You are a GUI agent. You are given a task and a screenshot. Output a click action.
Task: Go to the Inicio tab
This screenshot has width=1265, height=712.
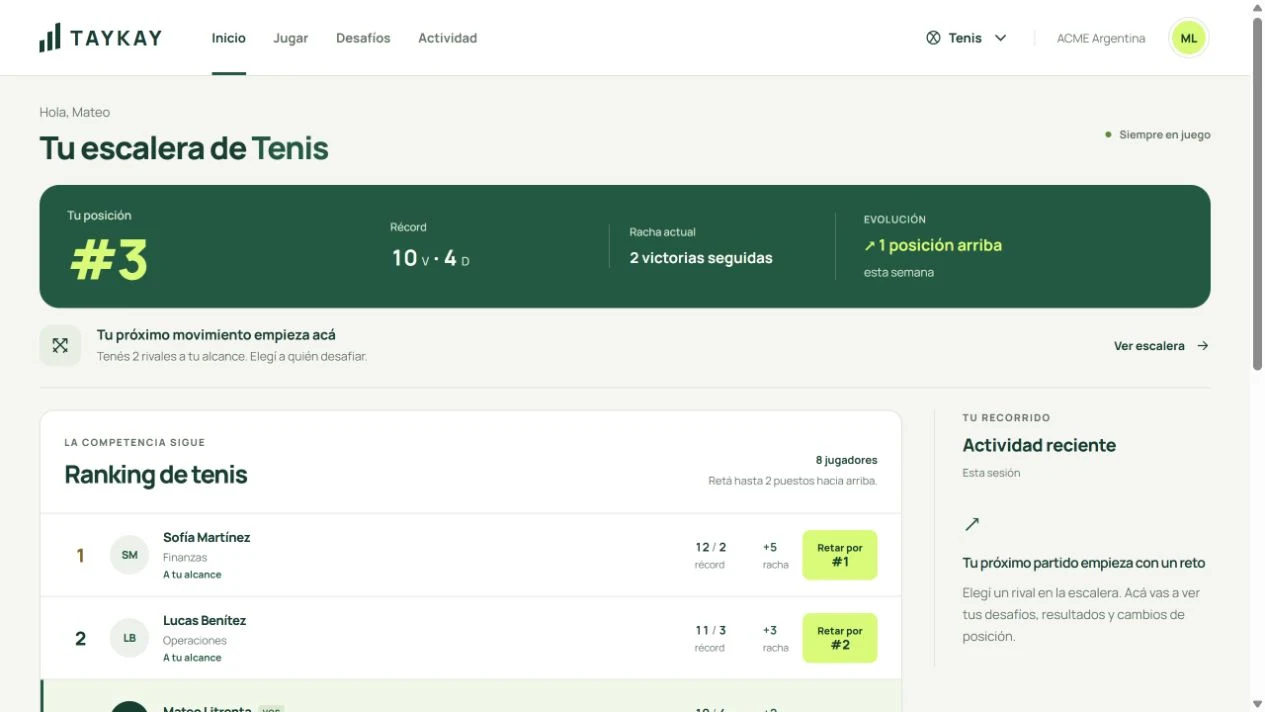229,38
